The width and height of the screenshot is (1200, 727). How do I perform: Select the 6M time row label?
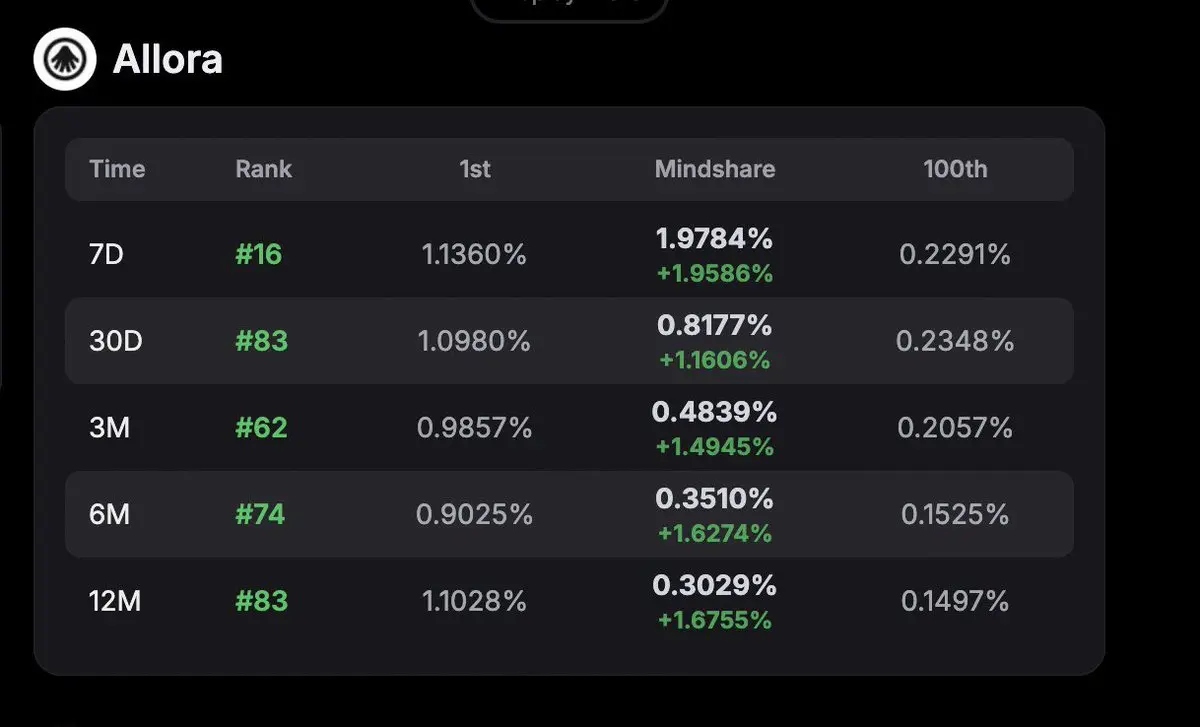click(x=110, y=514)
